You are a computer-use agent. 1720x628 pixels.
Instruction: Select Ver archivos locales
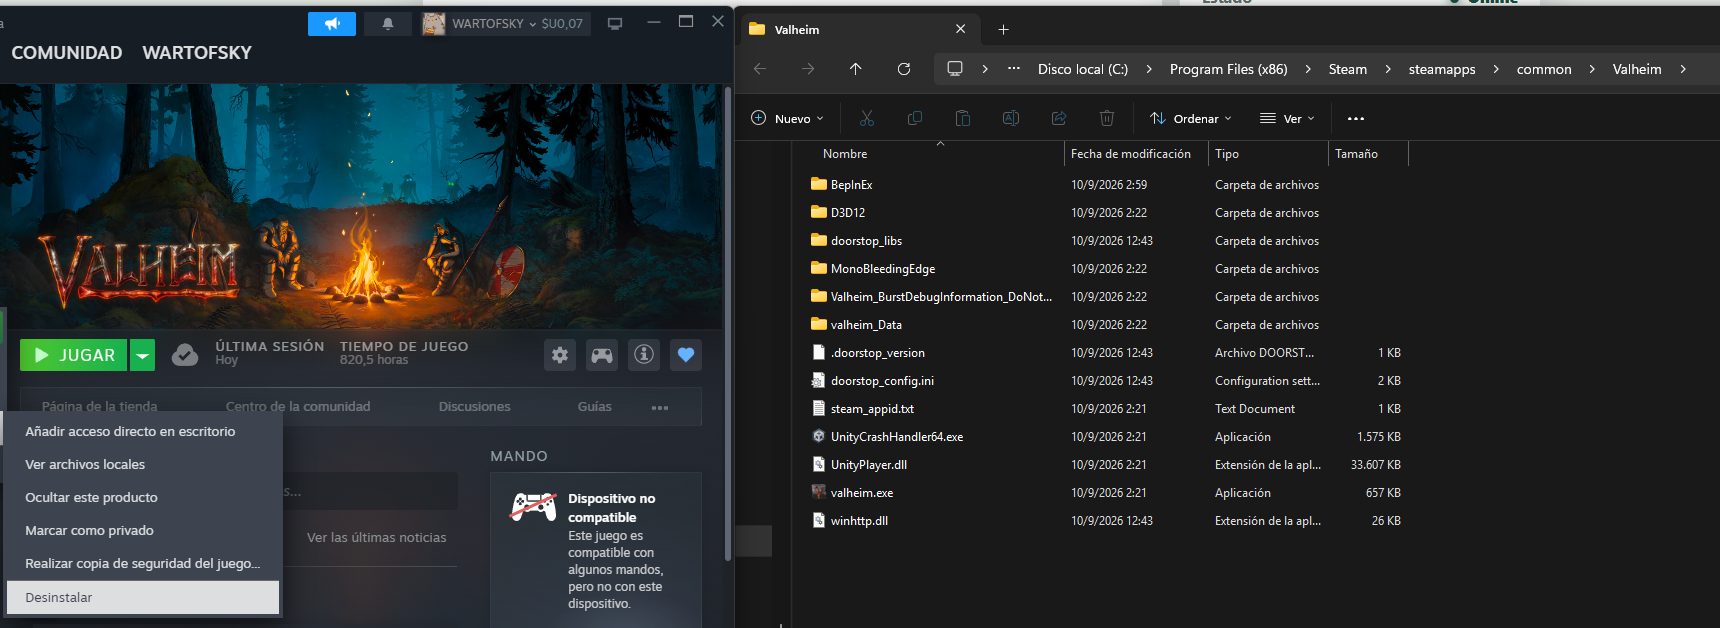[x=142, y=464]
